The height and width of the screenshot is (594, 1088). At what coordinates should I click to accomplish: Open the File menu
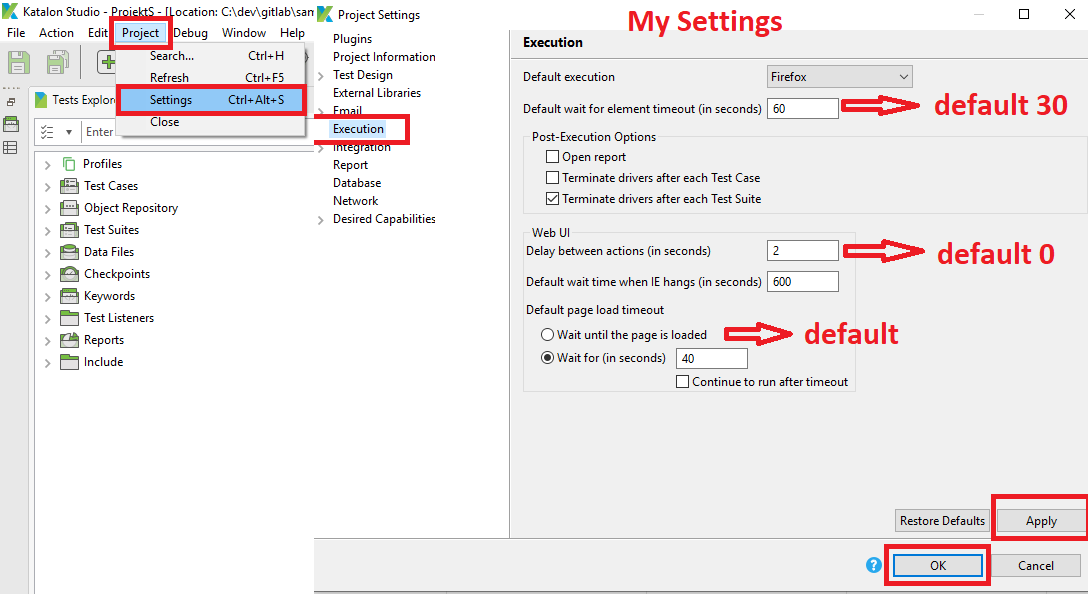point(16,33)
